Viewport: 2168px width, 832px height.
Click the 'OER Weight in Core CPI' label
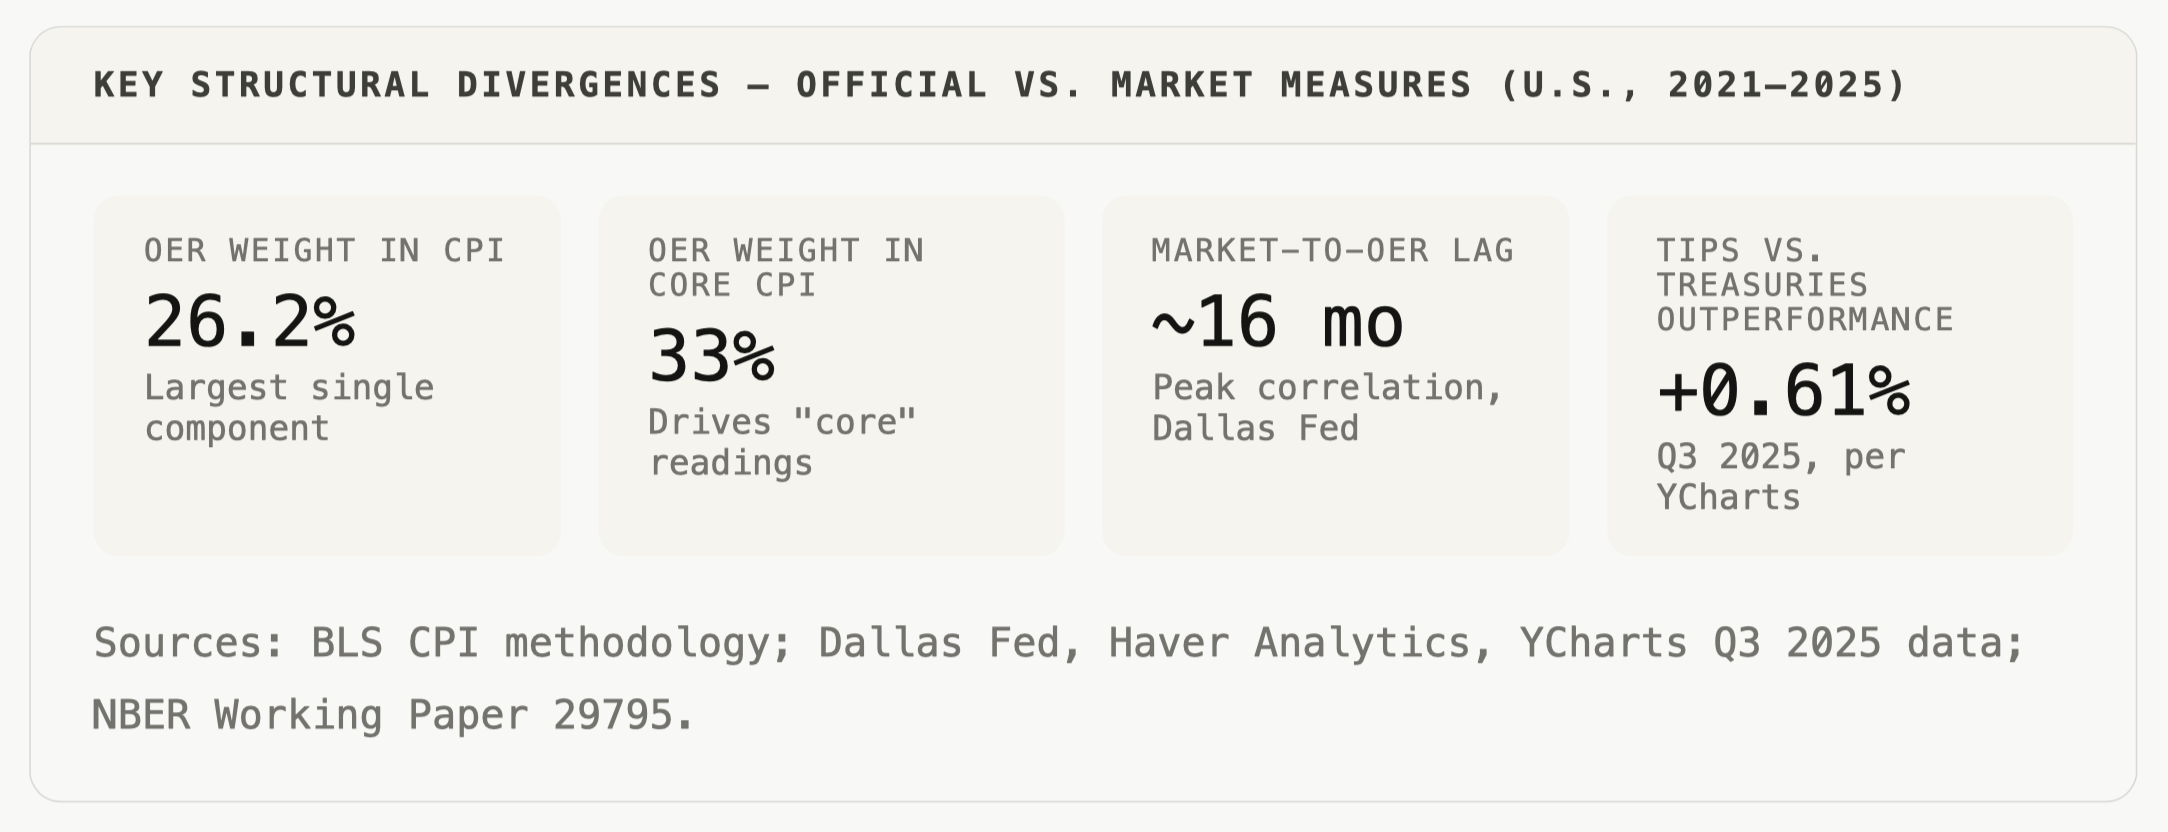pos(786,267)
